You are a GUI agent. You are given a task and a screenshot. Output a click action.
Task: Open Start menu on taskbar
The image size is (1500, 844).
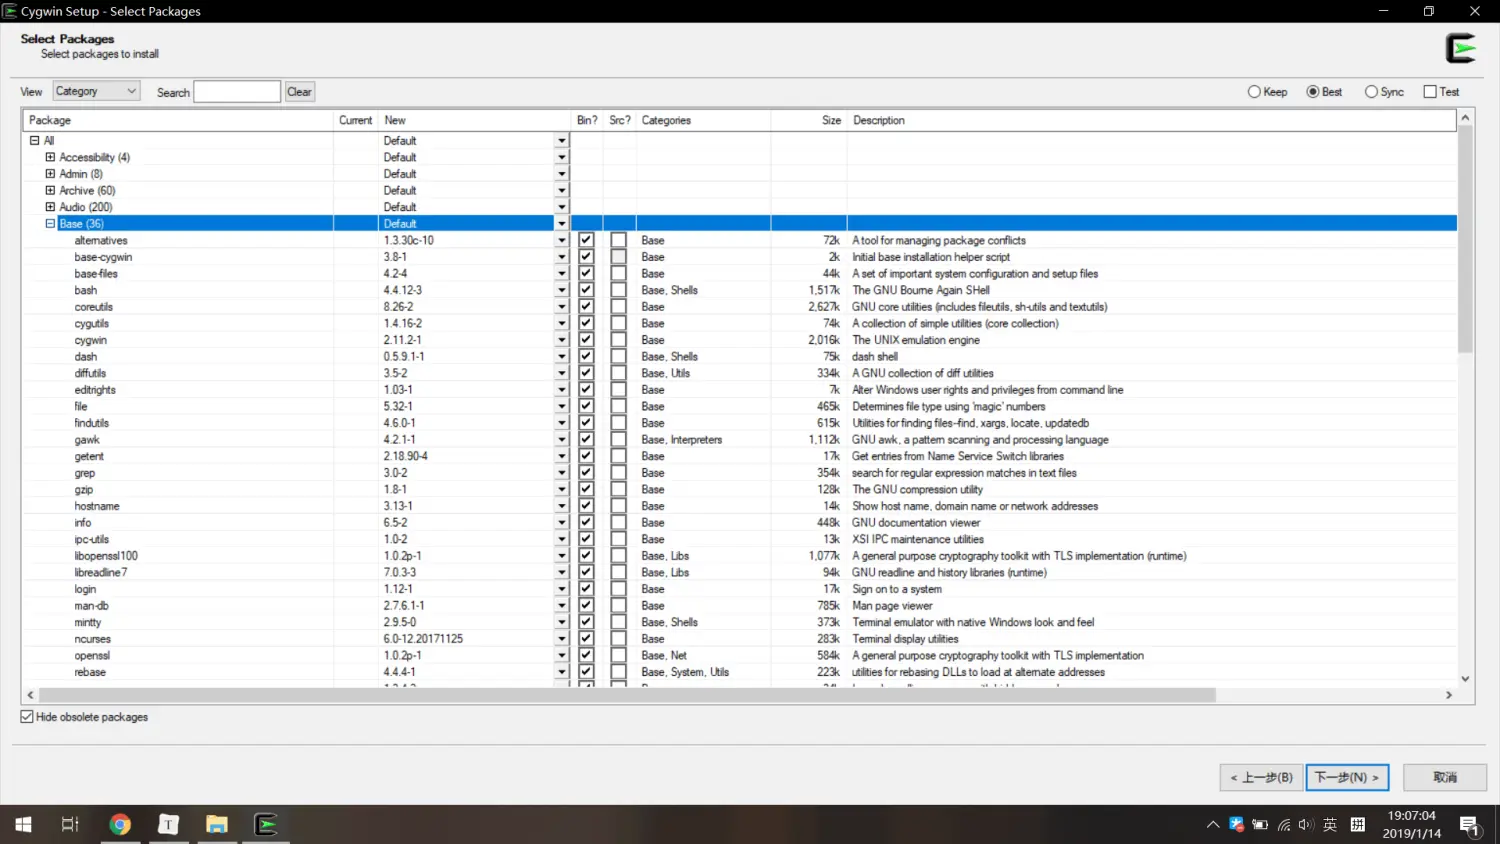(x=23, y=825)
